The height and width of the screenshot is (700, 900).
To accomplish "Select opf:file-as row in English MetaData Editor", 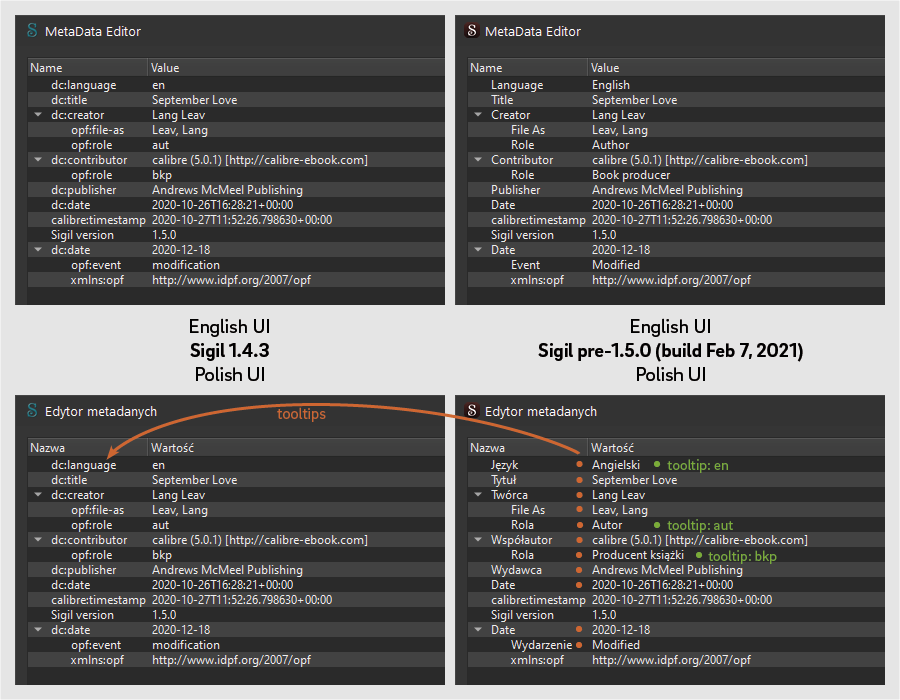I will tap(236, 130).
